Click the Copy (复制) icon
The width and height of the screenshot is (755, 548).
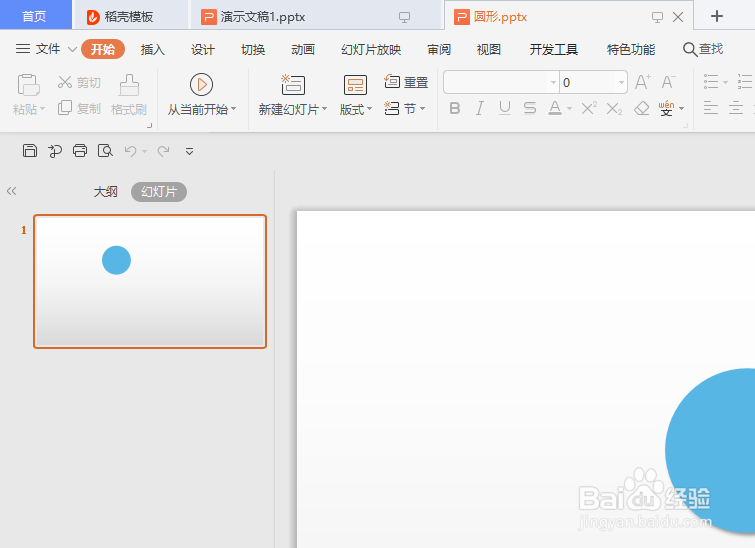pos(65,108)
